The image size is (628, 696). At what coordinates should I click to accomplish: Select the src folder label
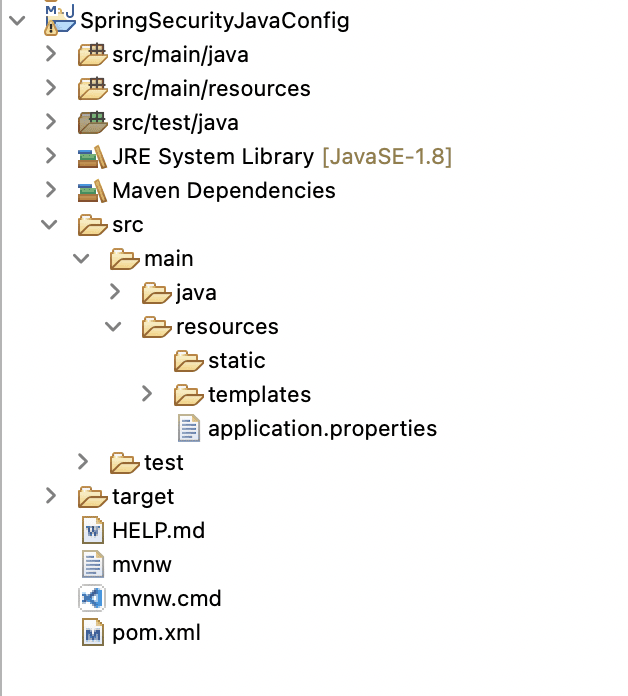[128, 225]
